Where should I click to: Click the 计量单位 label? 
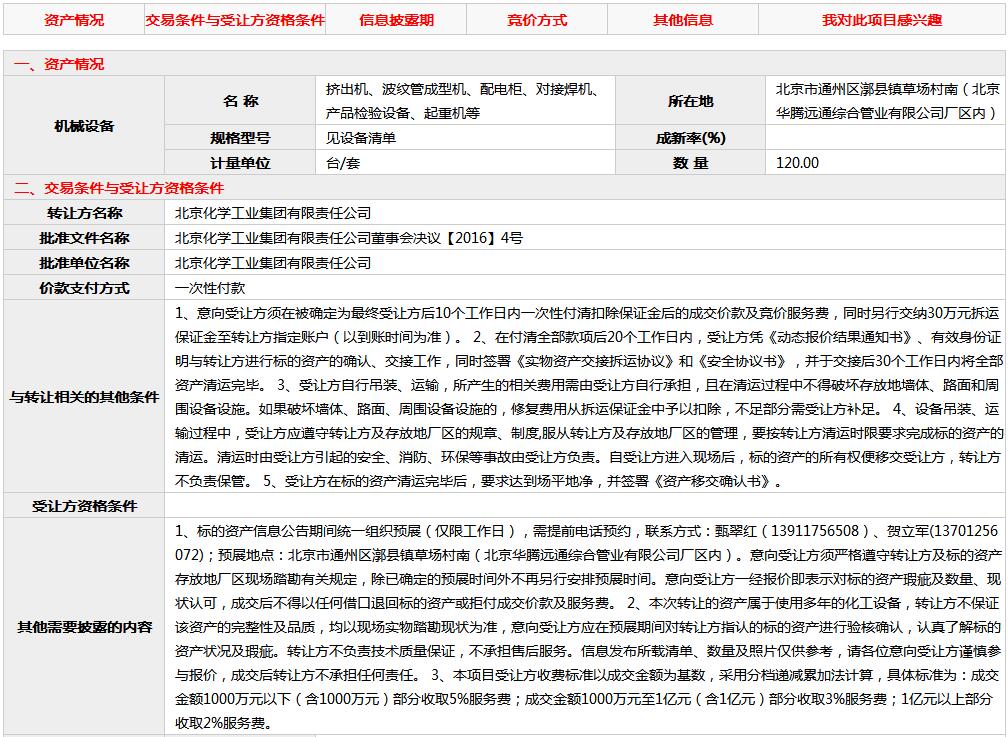[x=240, y=163]
